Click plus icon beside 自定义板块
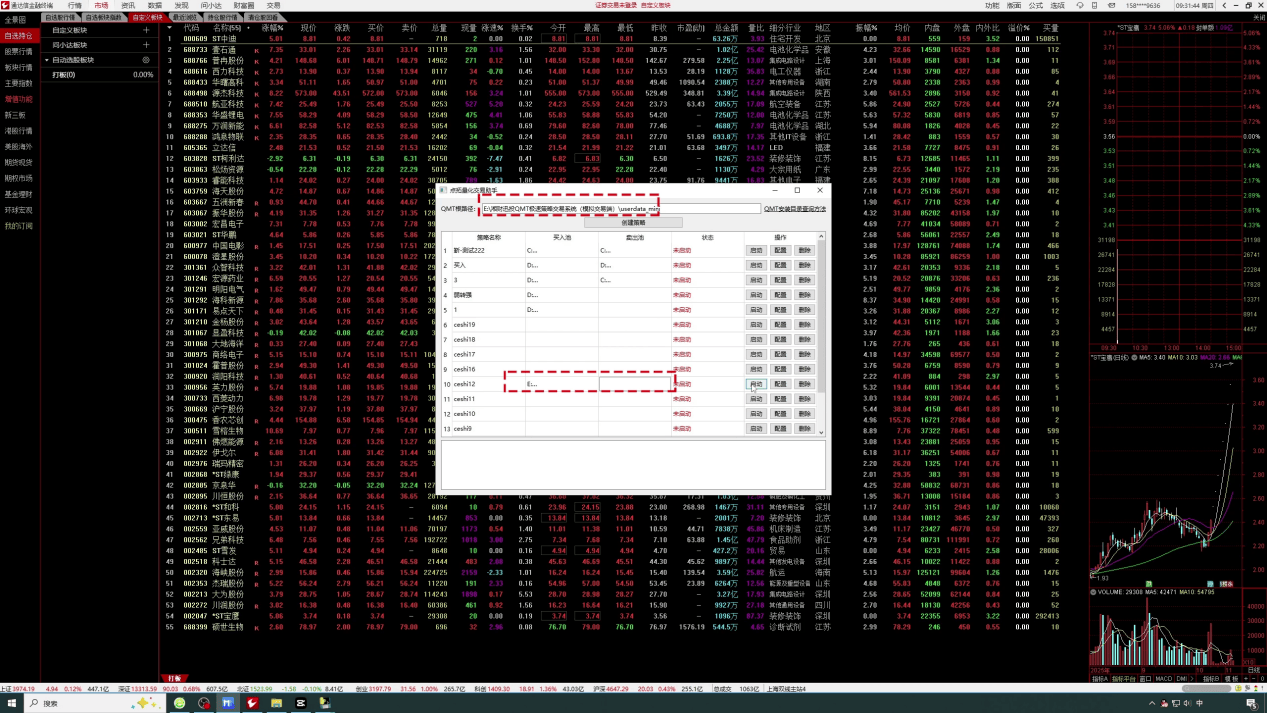The width and height of the screenshot is (1267, 713). 146,31
